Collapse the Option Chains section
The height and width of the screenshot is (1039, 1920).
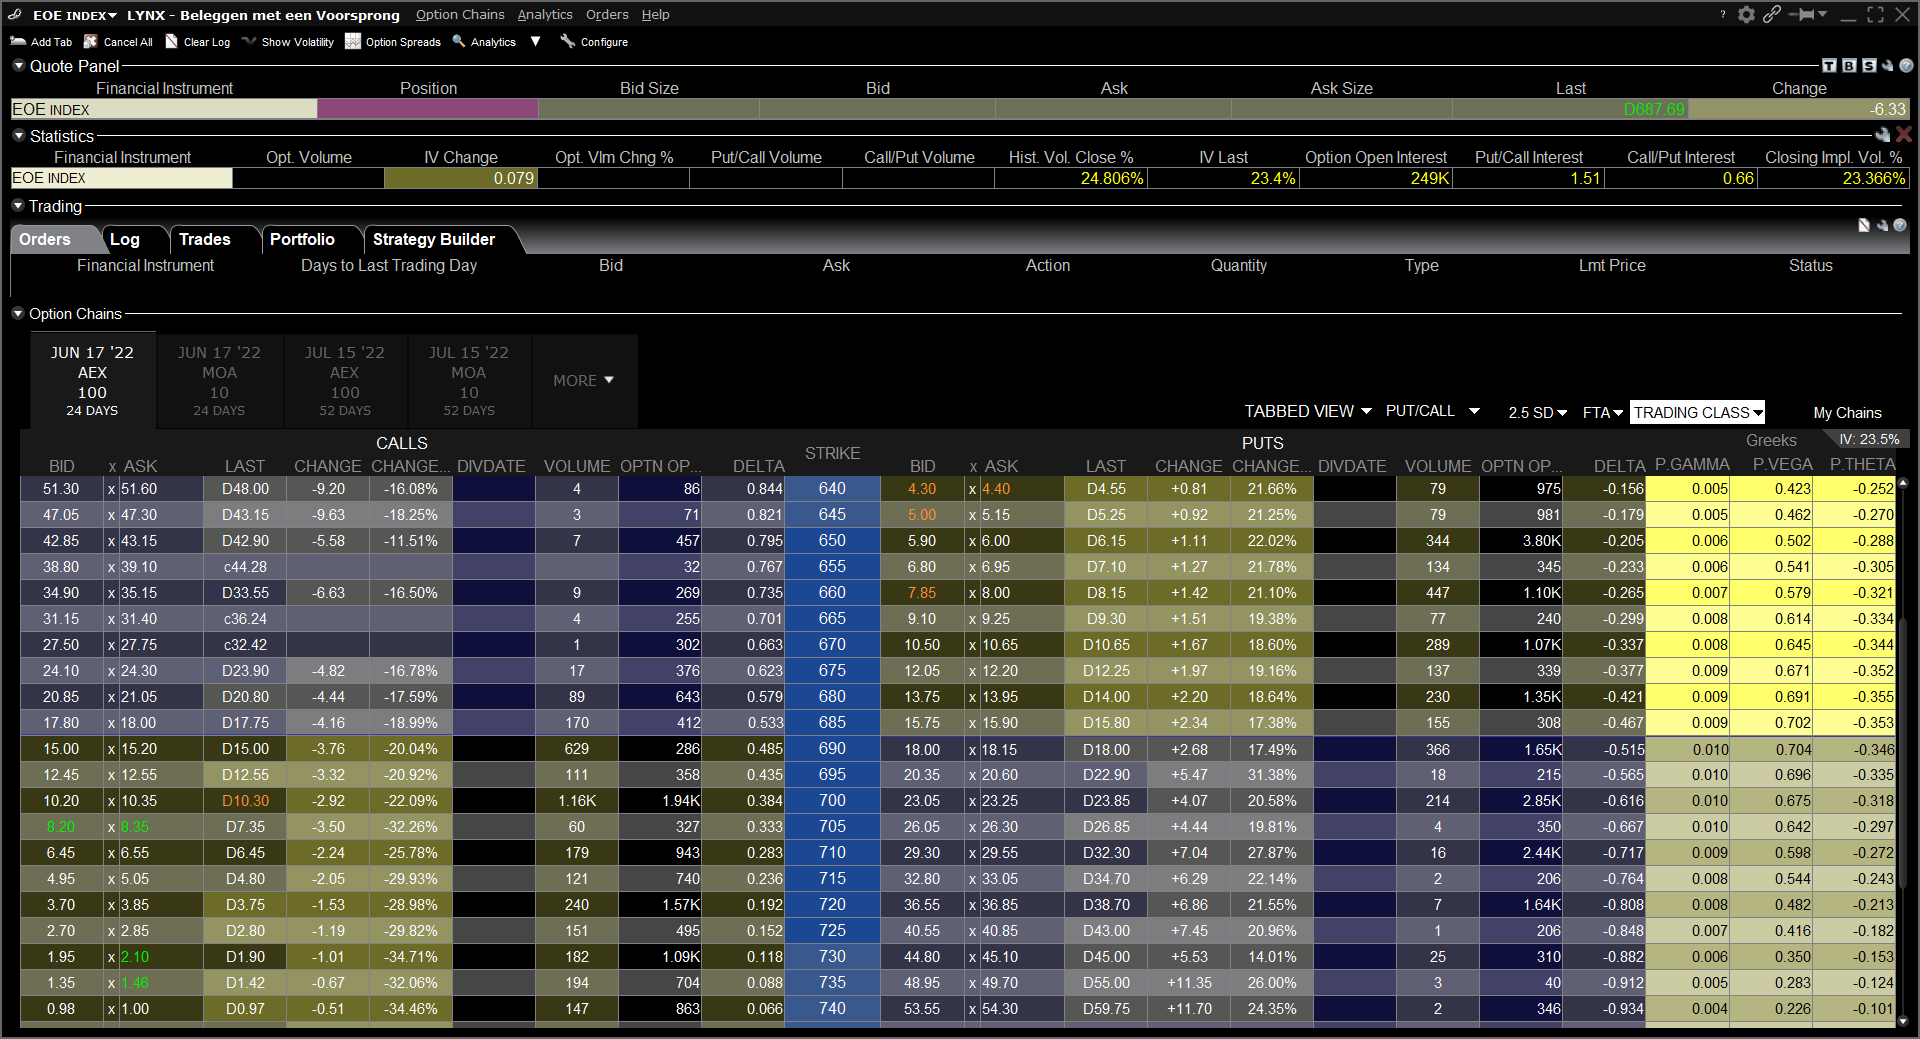[x=18, y=313]
